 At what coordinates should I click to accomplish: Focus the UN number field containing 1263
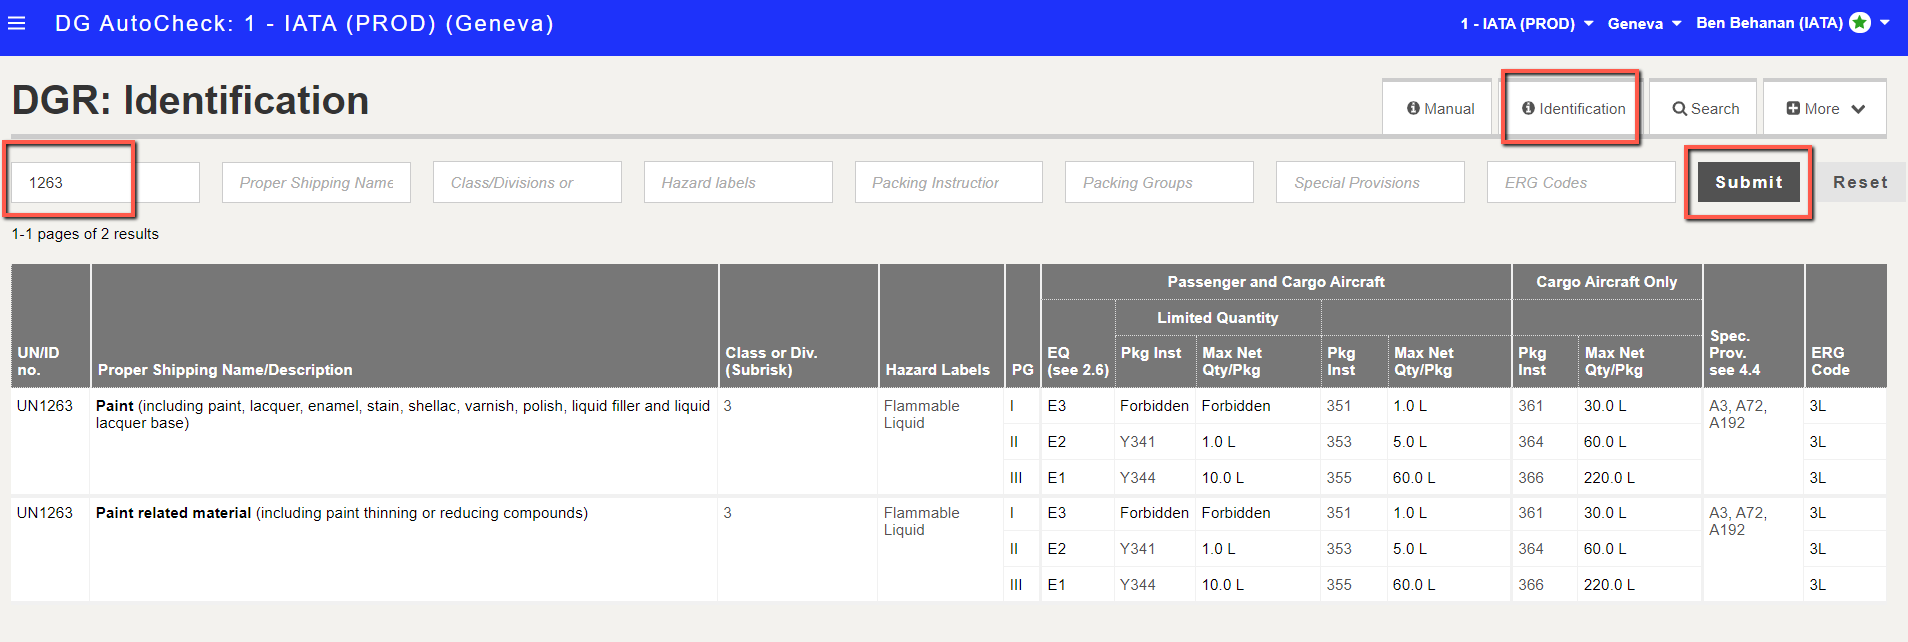tap(105, 182)
